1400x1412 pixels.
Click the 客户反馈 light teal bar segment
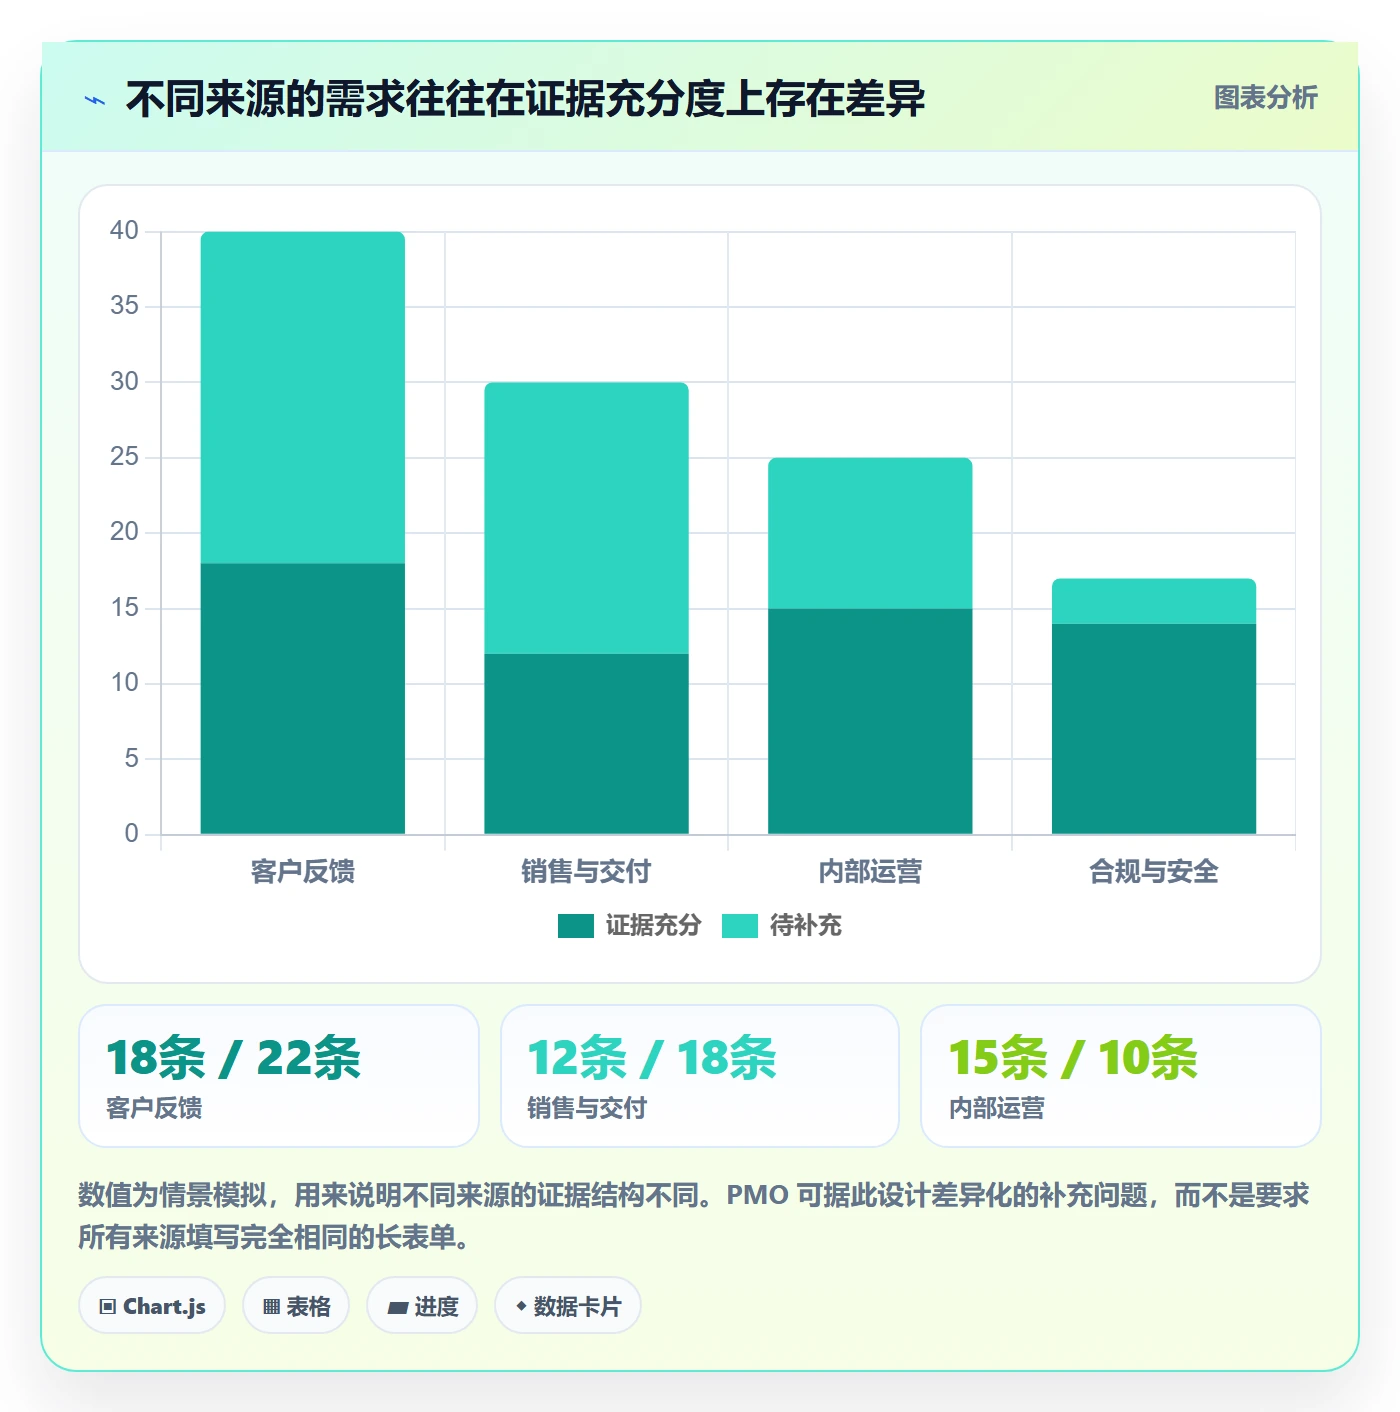303,398
